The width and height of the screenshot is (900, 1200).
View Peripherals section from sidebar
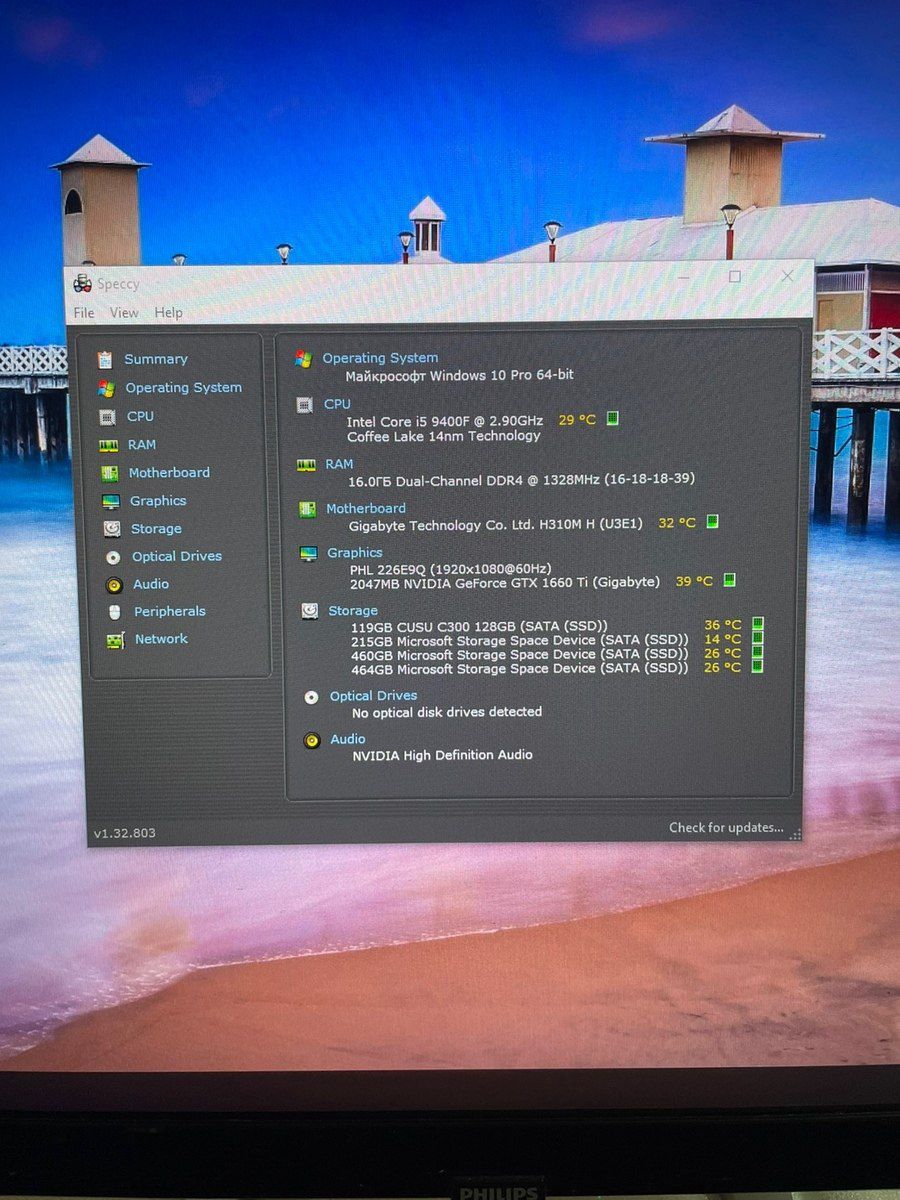[x=170, y=612]
